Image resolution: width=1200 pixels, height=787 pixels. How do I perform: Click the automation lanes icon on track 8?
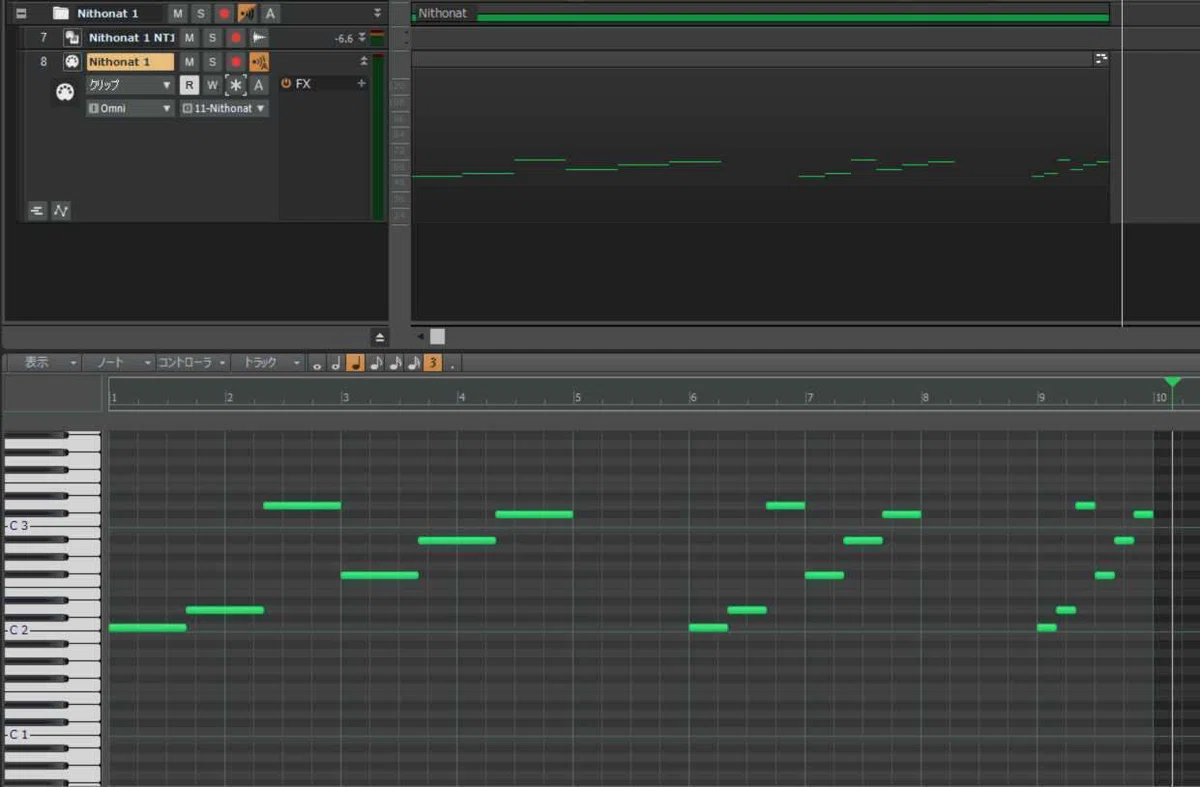(61, 210)
